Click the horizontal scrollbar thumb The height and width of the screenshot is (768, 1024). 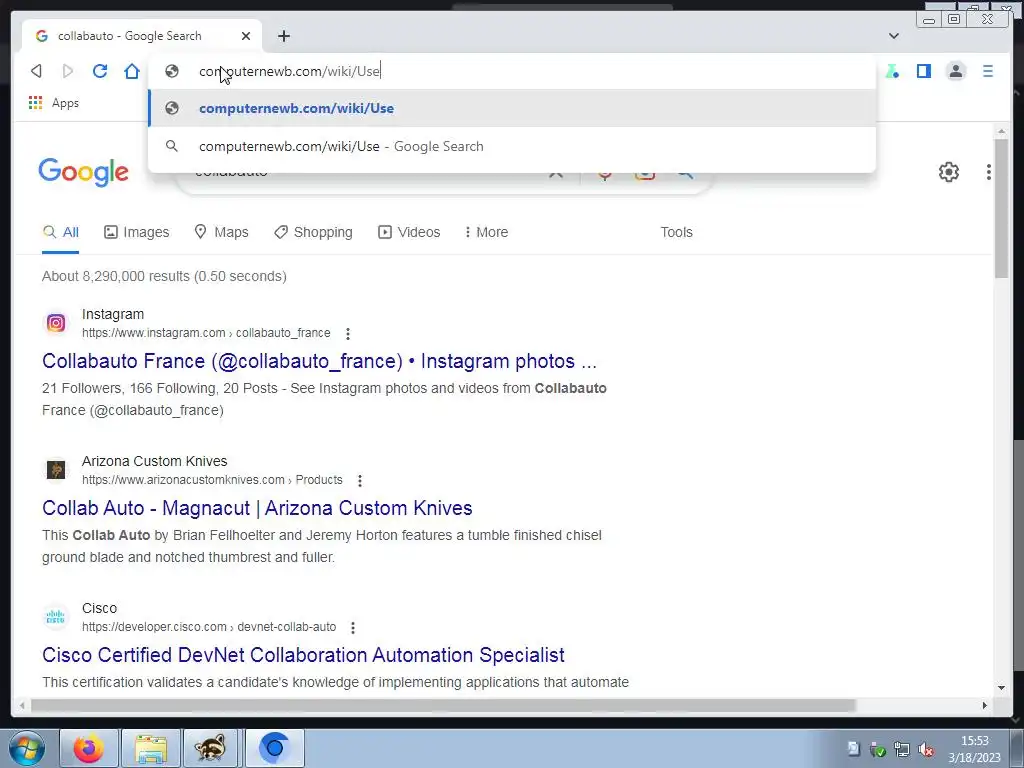click(443, 705)
